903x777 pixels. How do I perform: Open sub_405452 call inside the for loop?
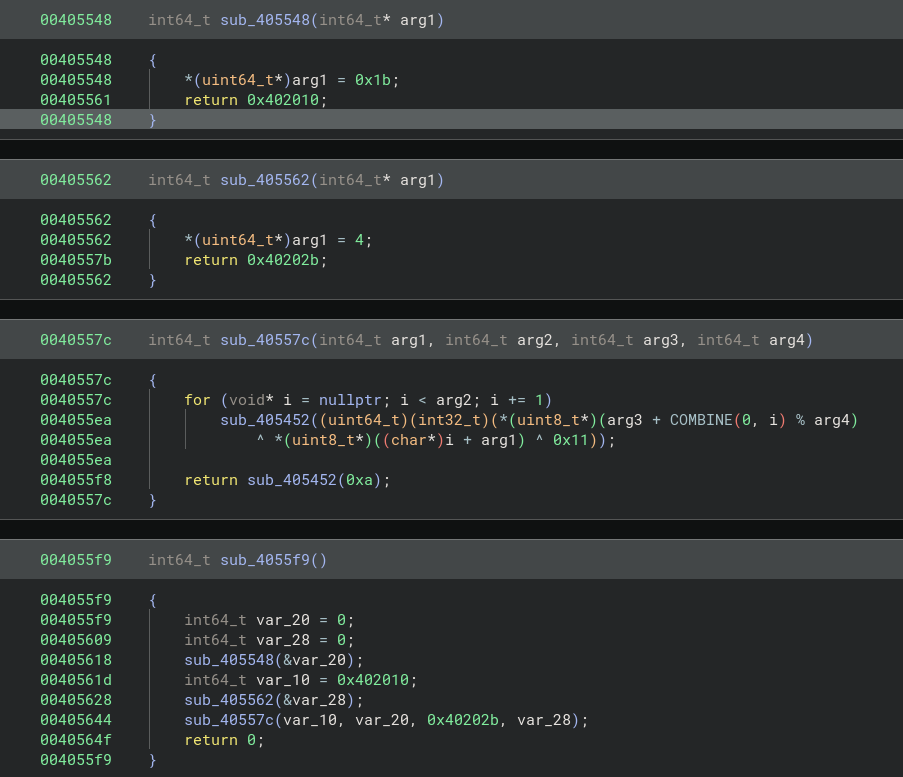265,420
